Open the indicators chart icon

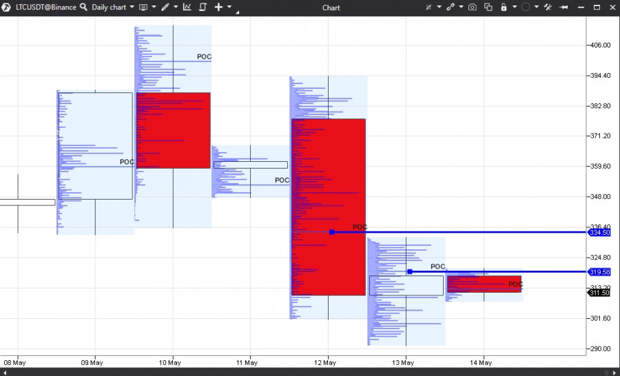(x=187, y=7)
